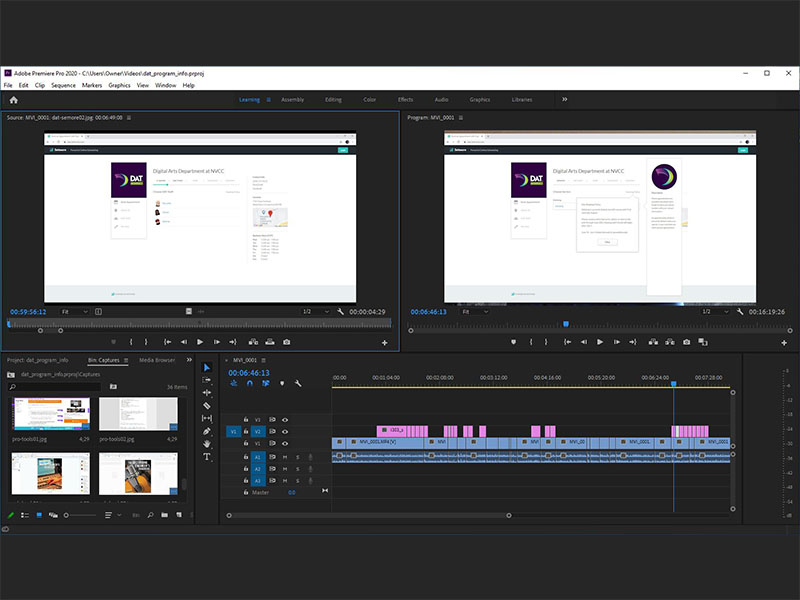Open the Graphics menu
The image size is (800, 600).
coord(119,85)
